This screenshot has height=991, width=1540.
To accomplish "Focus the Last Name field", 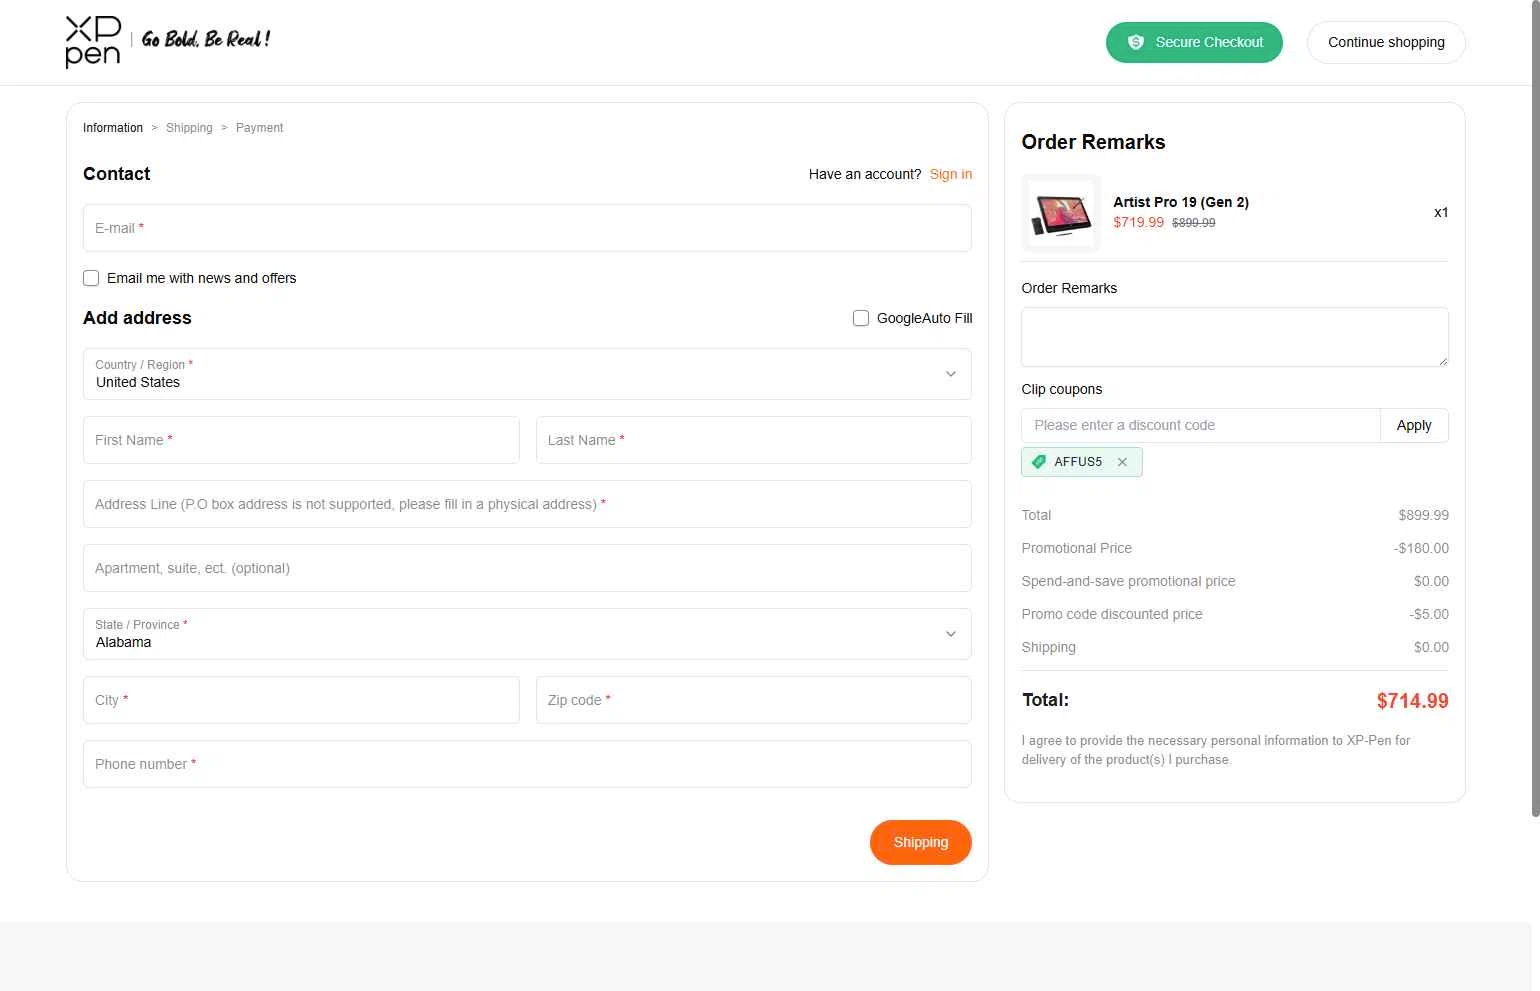I will [754, 440].
